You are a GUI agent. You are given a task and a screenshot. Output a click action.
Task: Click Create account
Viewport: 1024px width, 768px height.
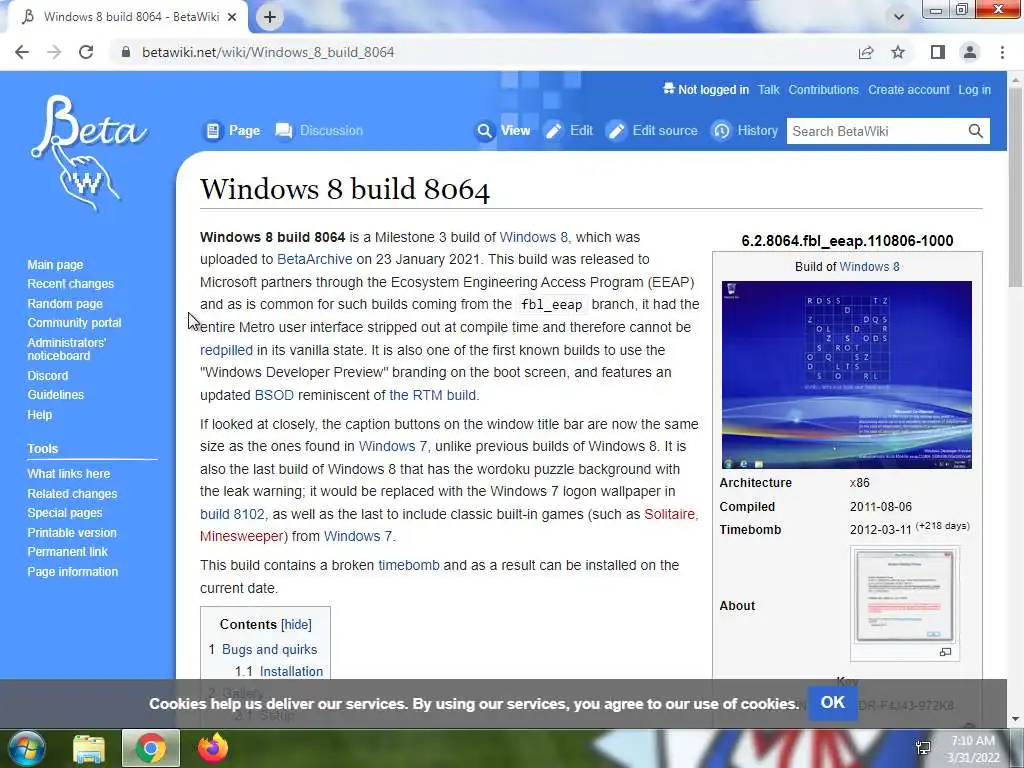coord(908,90)
